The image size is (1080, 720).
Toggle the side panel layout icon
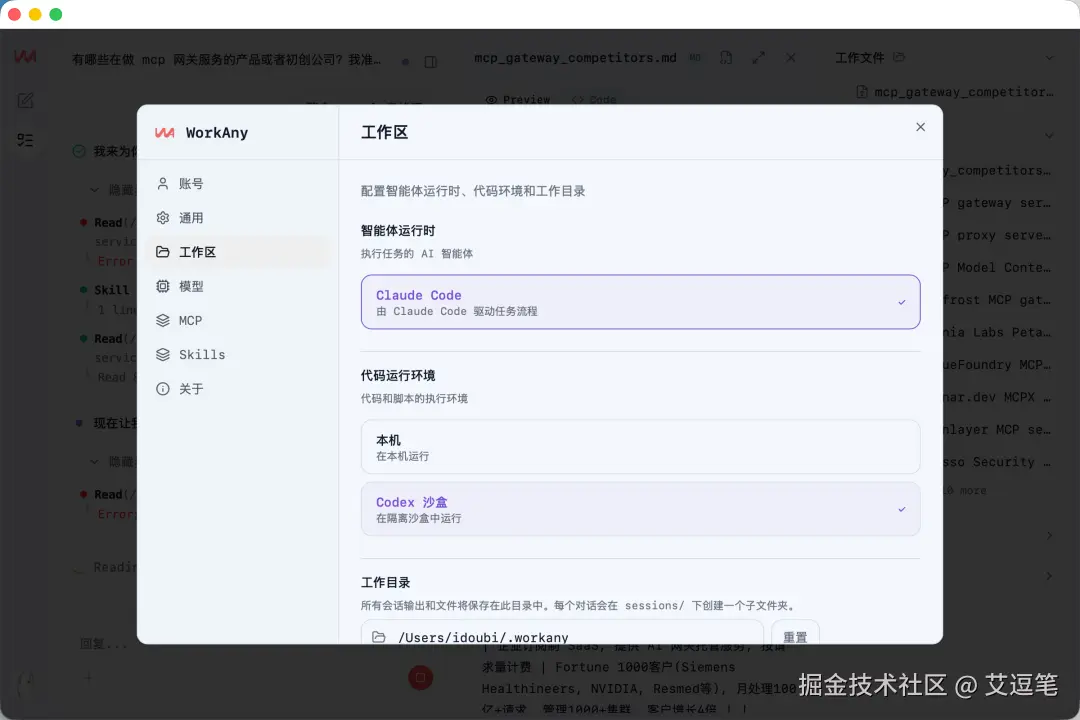tap(430, 62)
